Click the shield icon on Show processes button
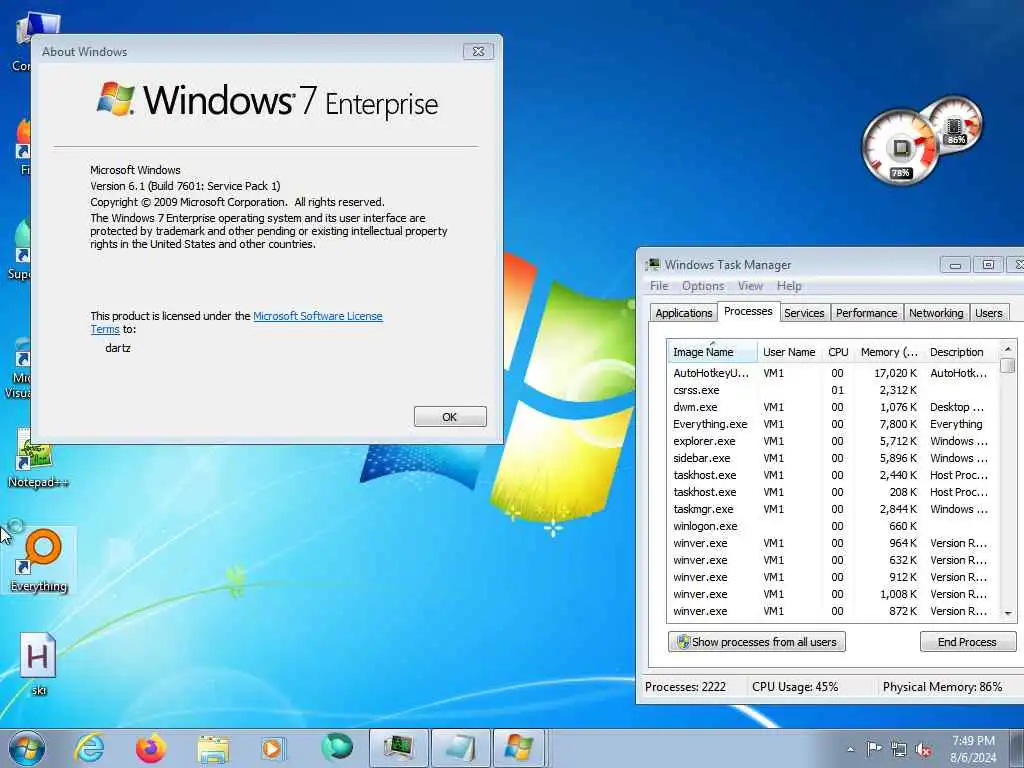This screenshot has height=768, width=1024. pos(683,642)
